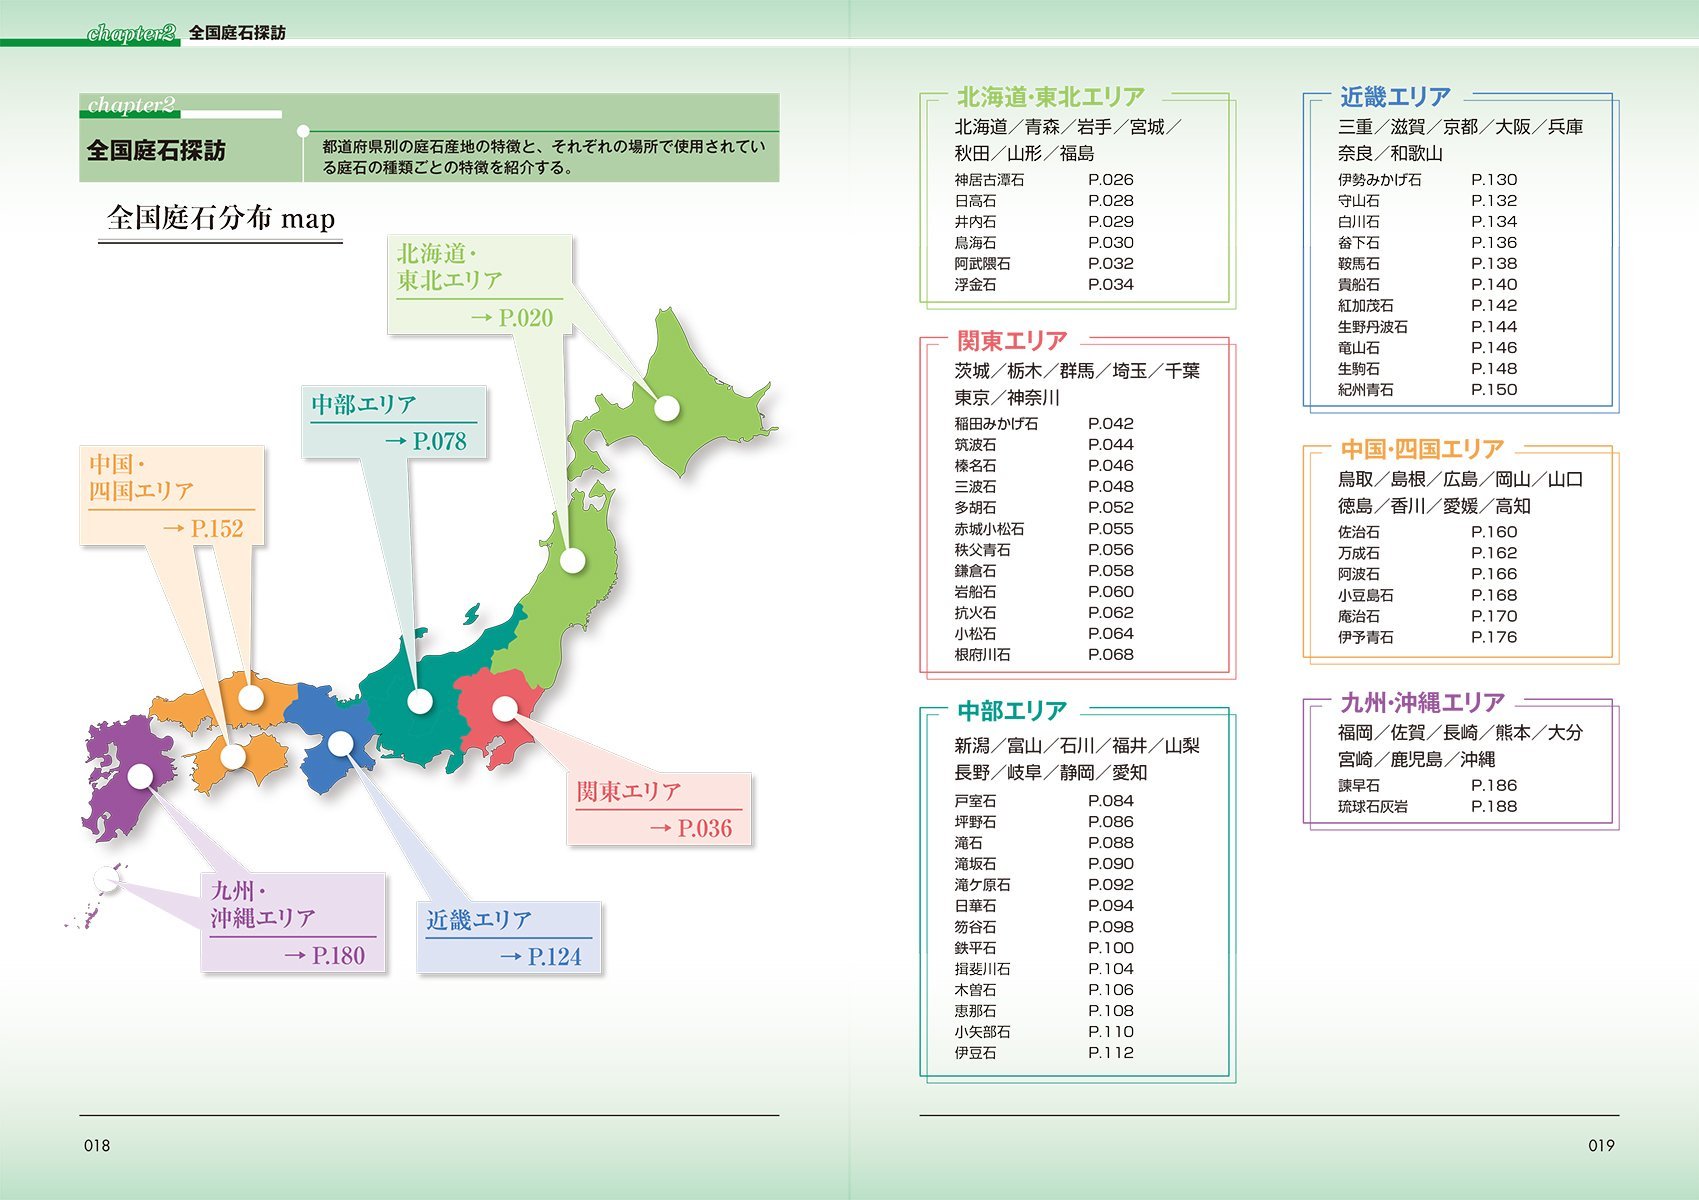Click the 関東エリア P.036 callout box
The image size is (1699, 1200).
(x=659, y=809)
